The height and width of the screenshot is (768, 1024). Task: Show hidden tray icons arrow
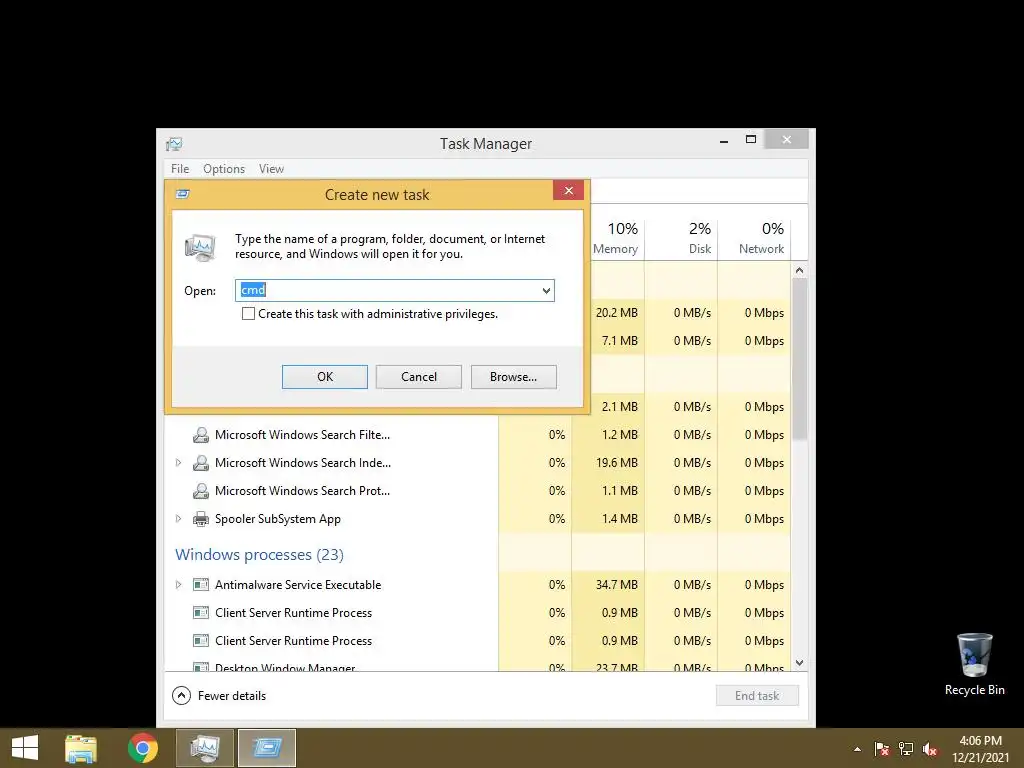857,749
